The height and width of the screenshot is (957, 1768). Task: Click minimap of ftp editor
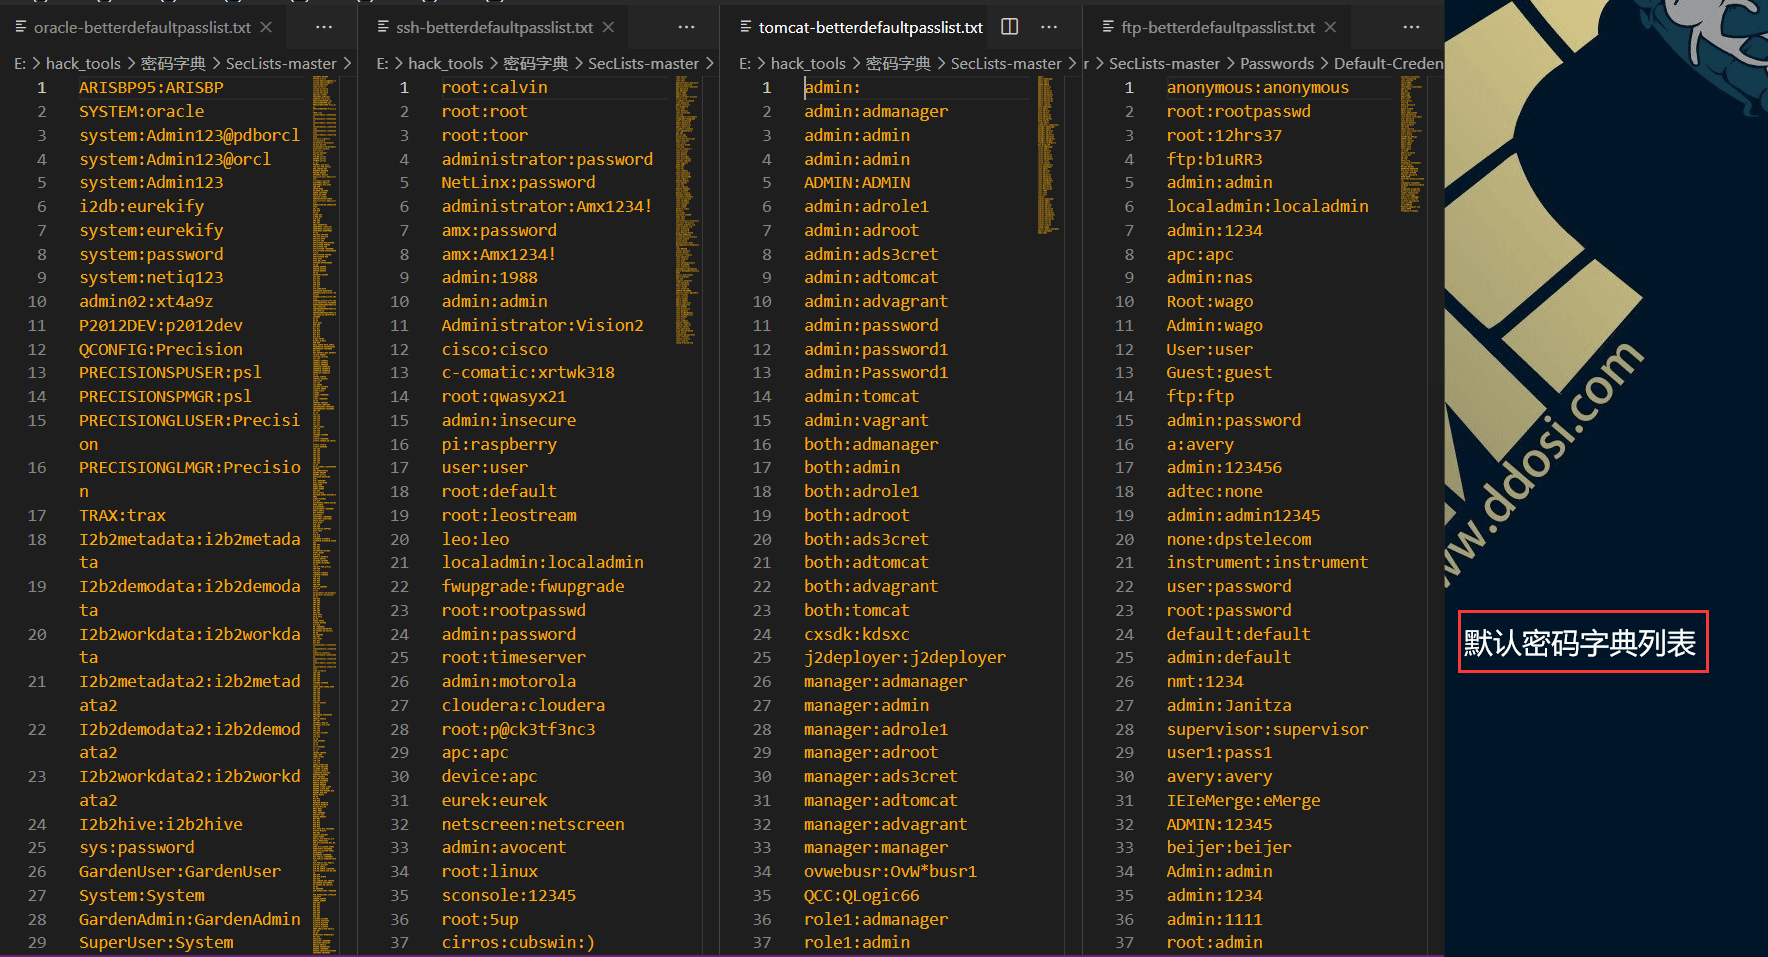(x=1411, y=145)
